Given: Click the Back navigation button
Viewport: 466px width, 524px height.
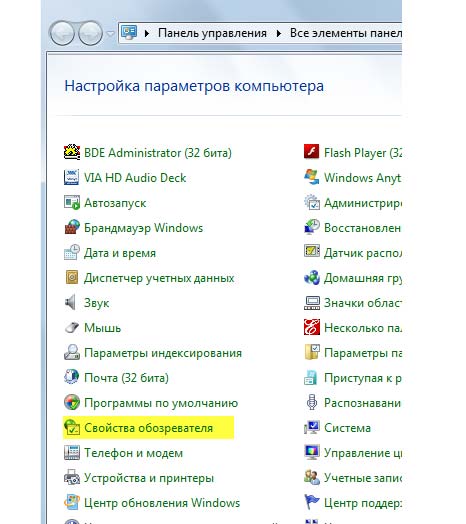Looking at the screenshot, I should pyautogui.click(x=62, y=33).
